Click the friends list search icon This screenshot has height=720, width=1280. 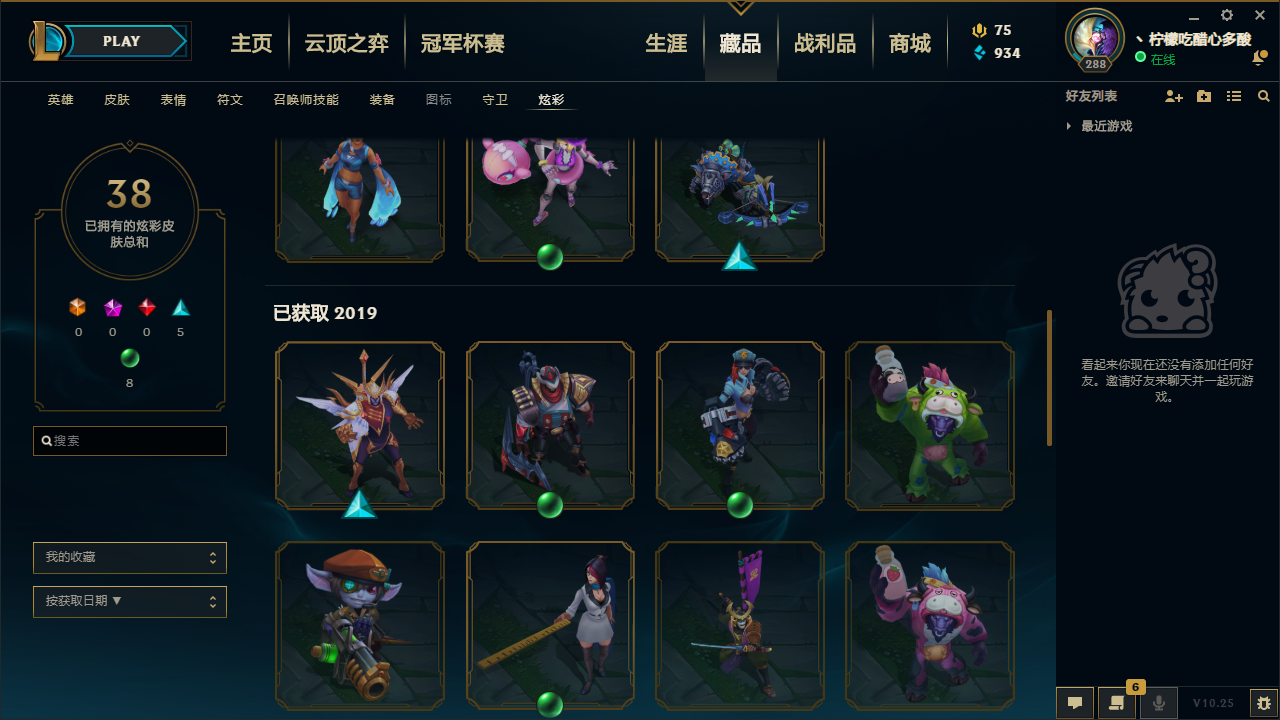[x=1264, y=96]
